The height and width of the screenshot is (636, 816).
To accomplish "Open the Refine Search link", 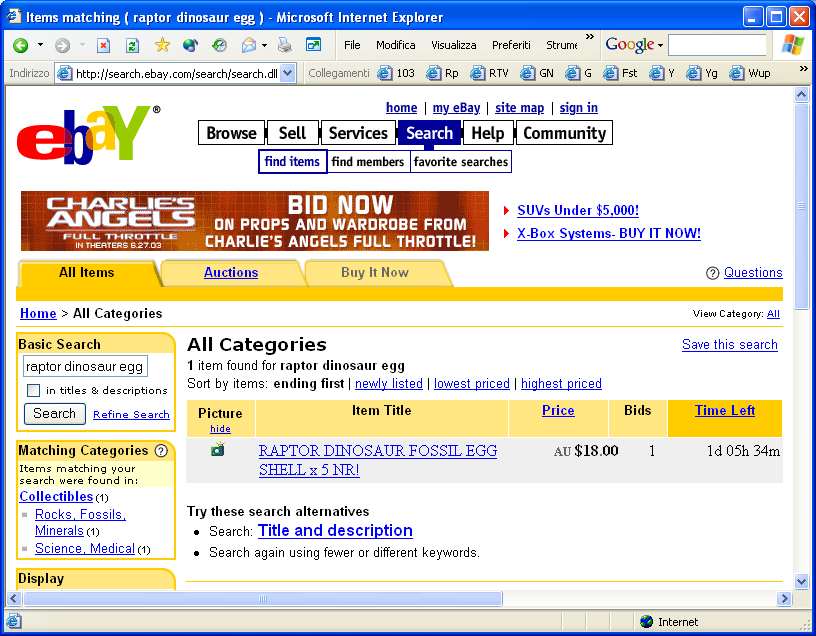I will coord(131,414).
